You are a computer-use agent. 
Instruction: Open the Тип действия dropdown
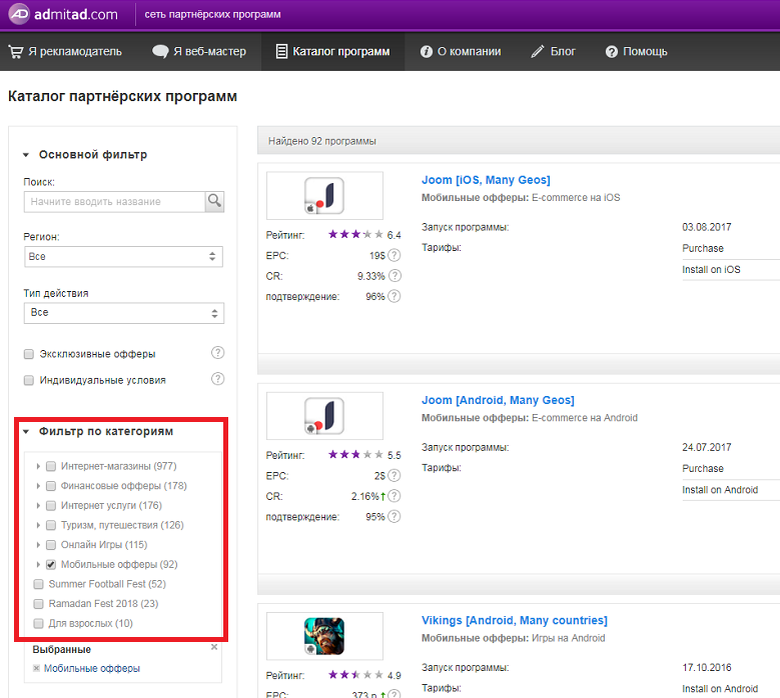[124, 313]
